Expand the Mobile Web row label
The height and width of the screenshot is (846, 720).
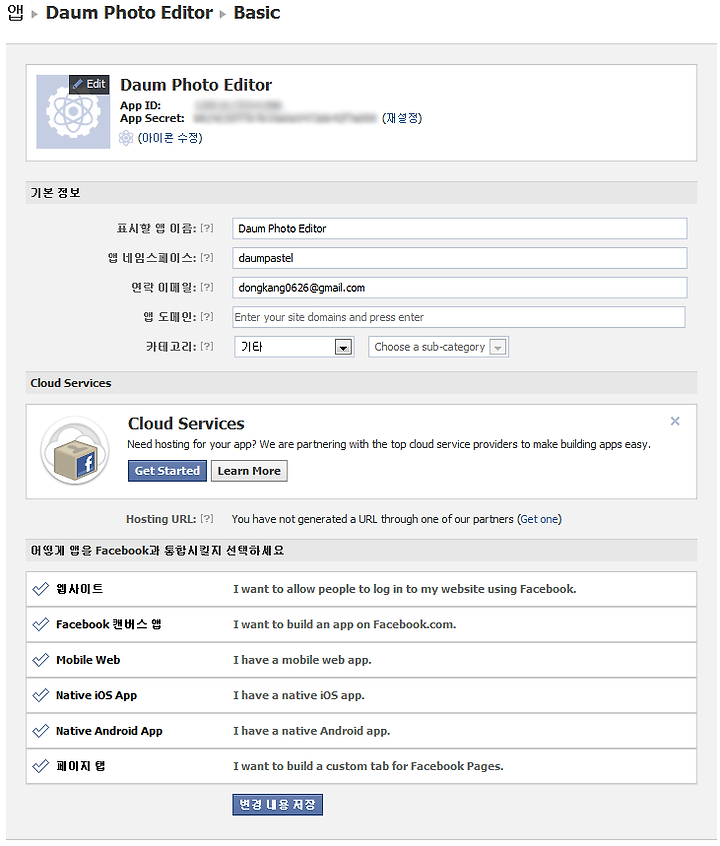(88, 660)
